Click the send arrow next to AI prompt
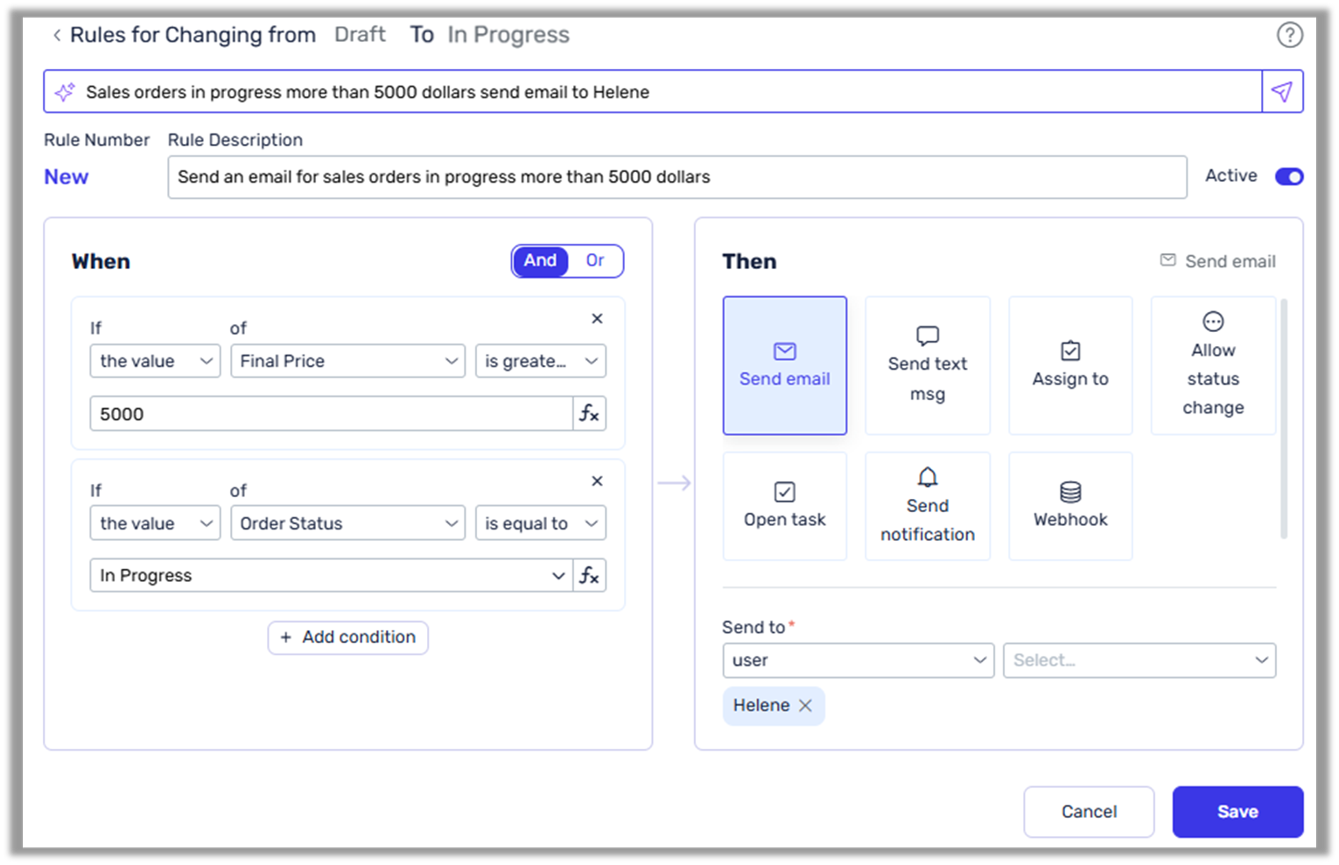The width and height of the screenshot is (1339, 865). (1283, 91)
